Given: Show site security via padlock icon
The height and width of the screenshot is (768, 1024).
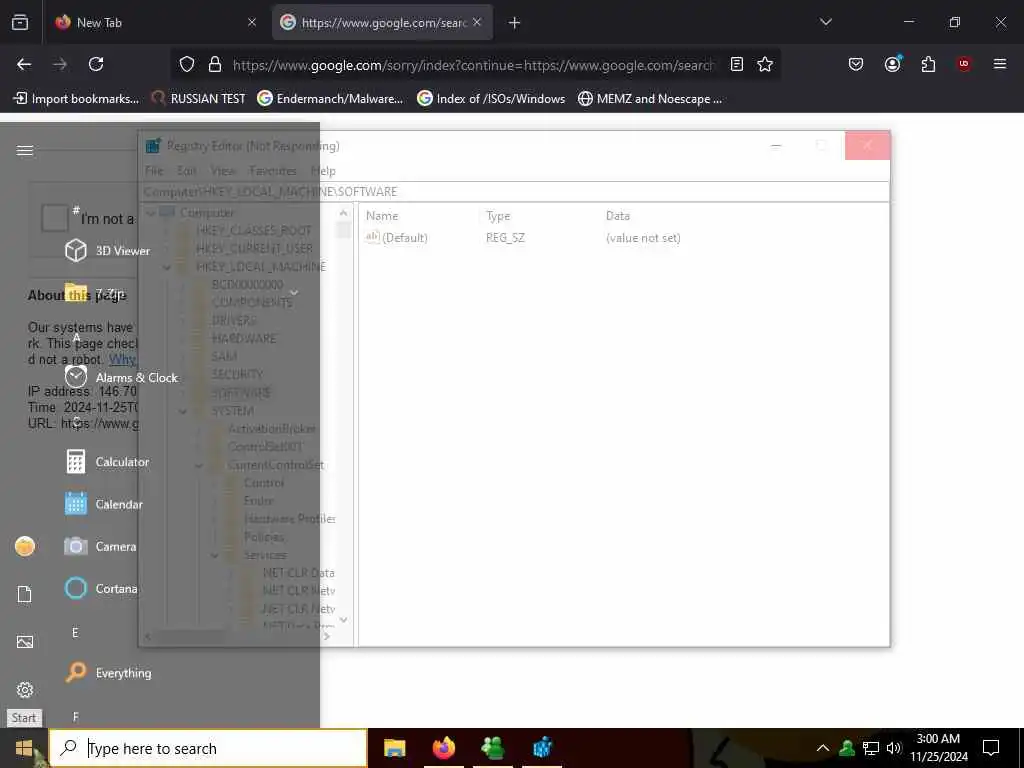Looking at the screenshot, I should 214,64.
